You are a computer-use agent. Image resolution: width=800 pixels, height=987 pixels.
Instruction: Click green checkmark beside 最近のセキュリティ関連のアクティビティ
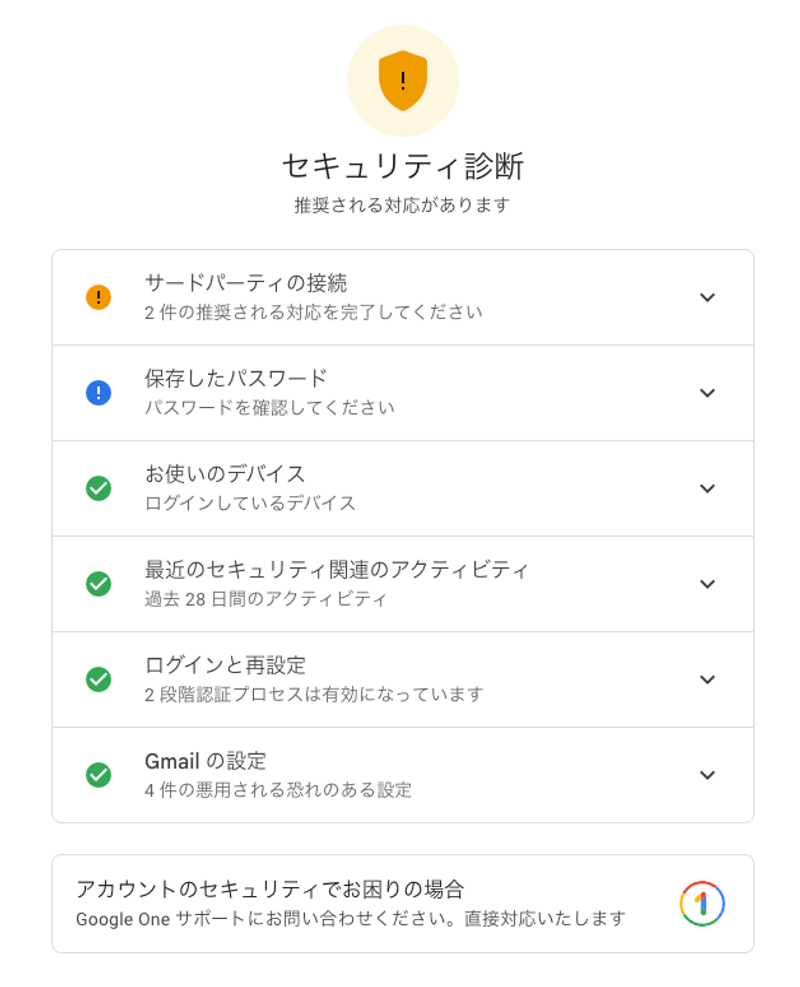(98, 584)
